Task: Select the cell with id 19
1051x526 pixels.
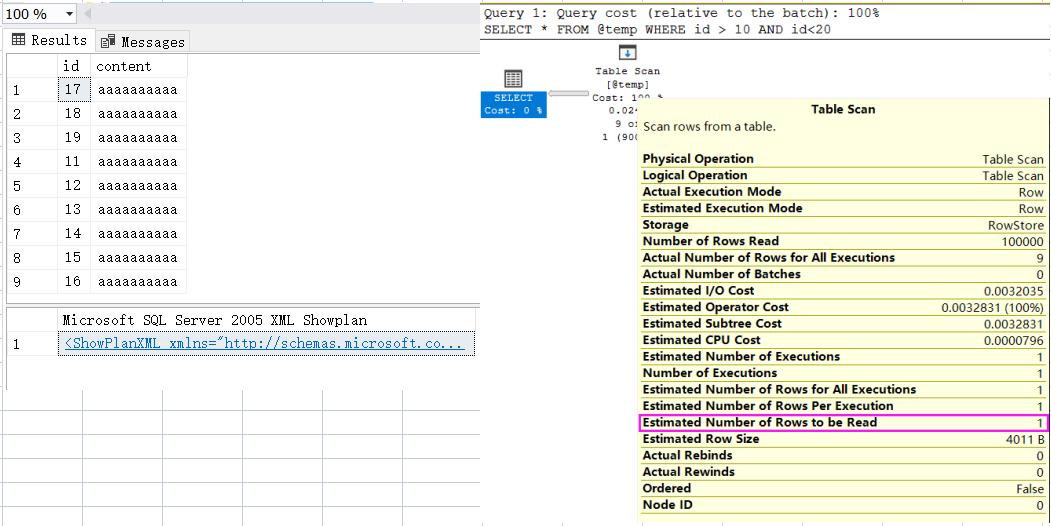Action: [x=72, y=138]
